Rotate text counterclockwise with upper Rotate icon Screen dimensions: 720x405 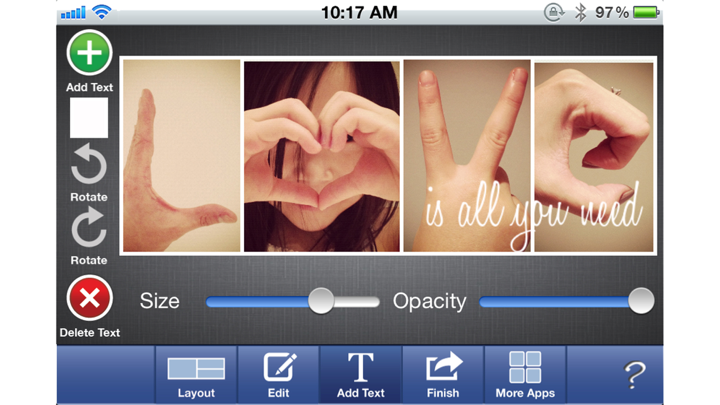click(89, 163)
